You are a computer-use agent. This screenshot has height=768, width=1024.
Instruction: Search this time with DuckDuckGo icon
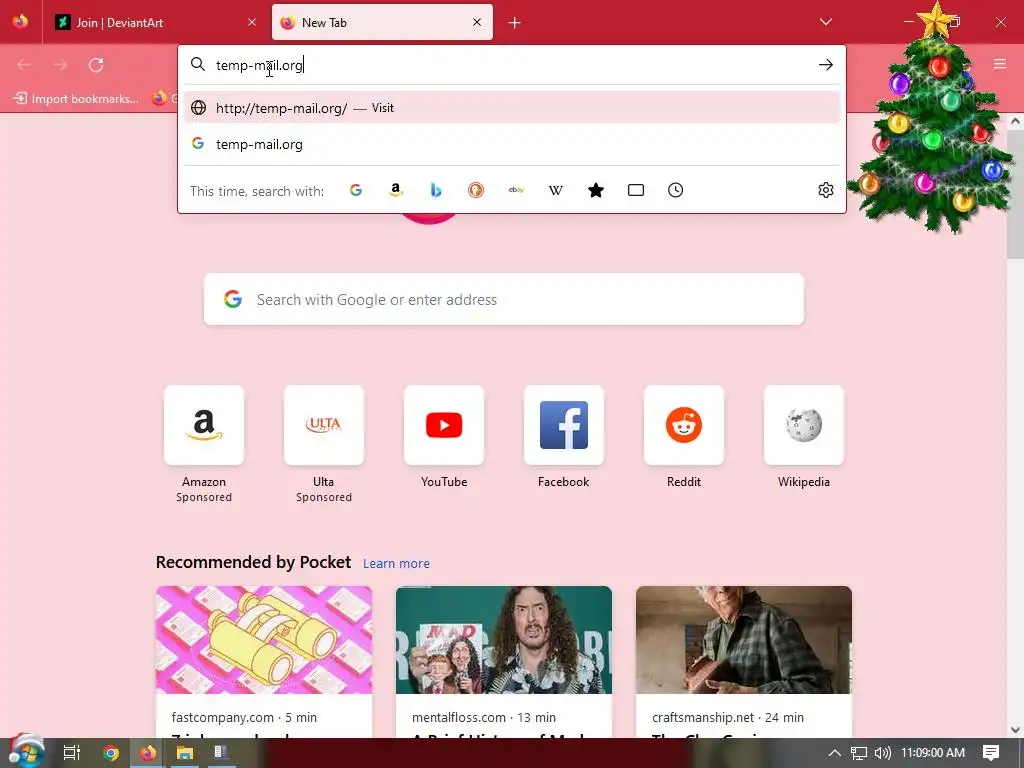pos(475,190)
